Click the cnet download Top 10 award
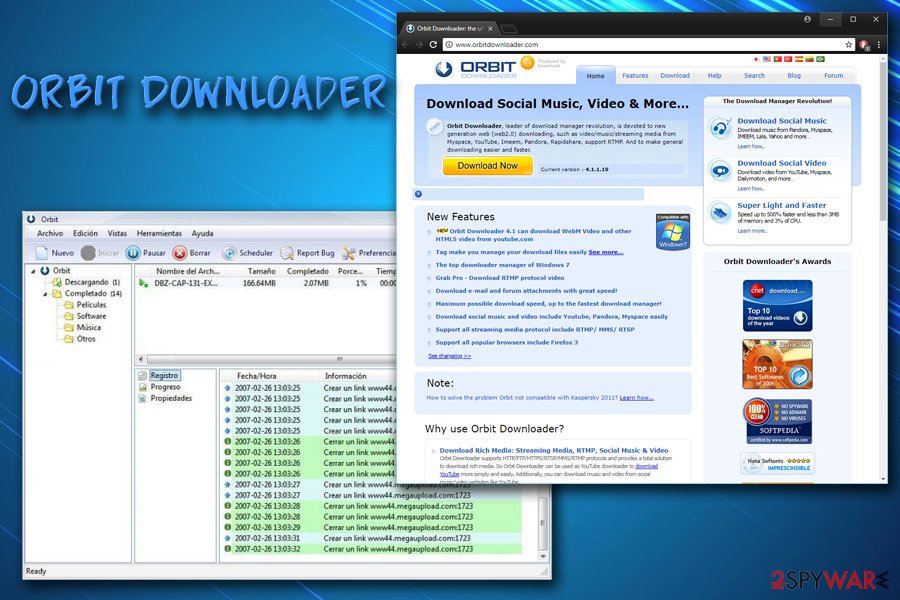This screenshot has width=900, height=600. pyautogui.click(x=777, y=305)
